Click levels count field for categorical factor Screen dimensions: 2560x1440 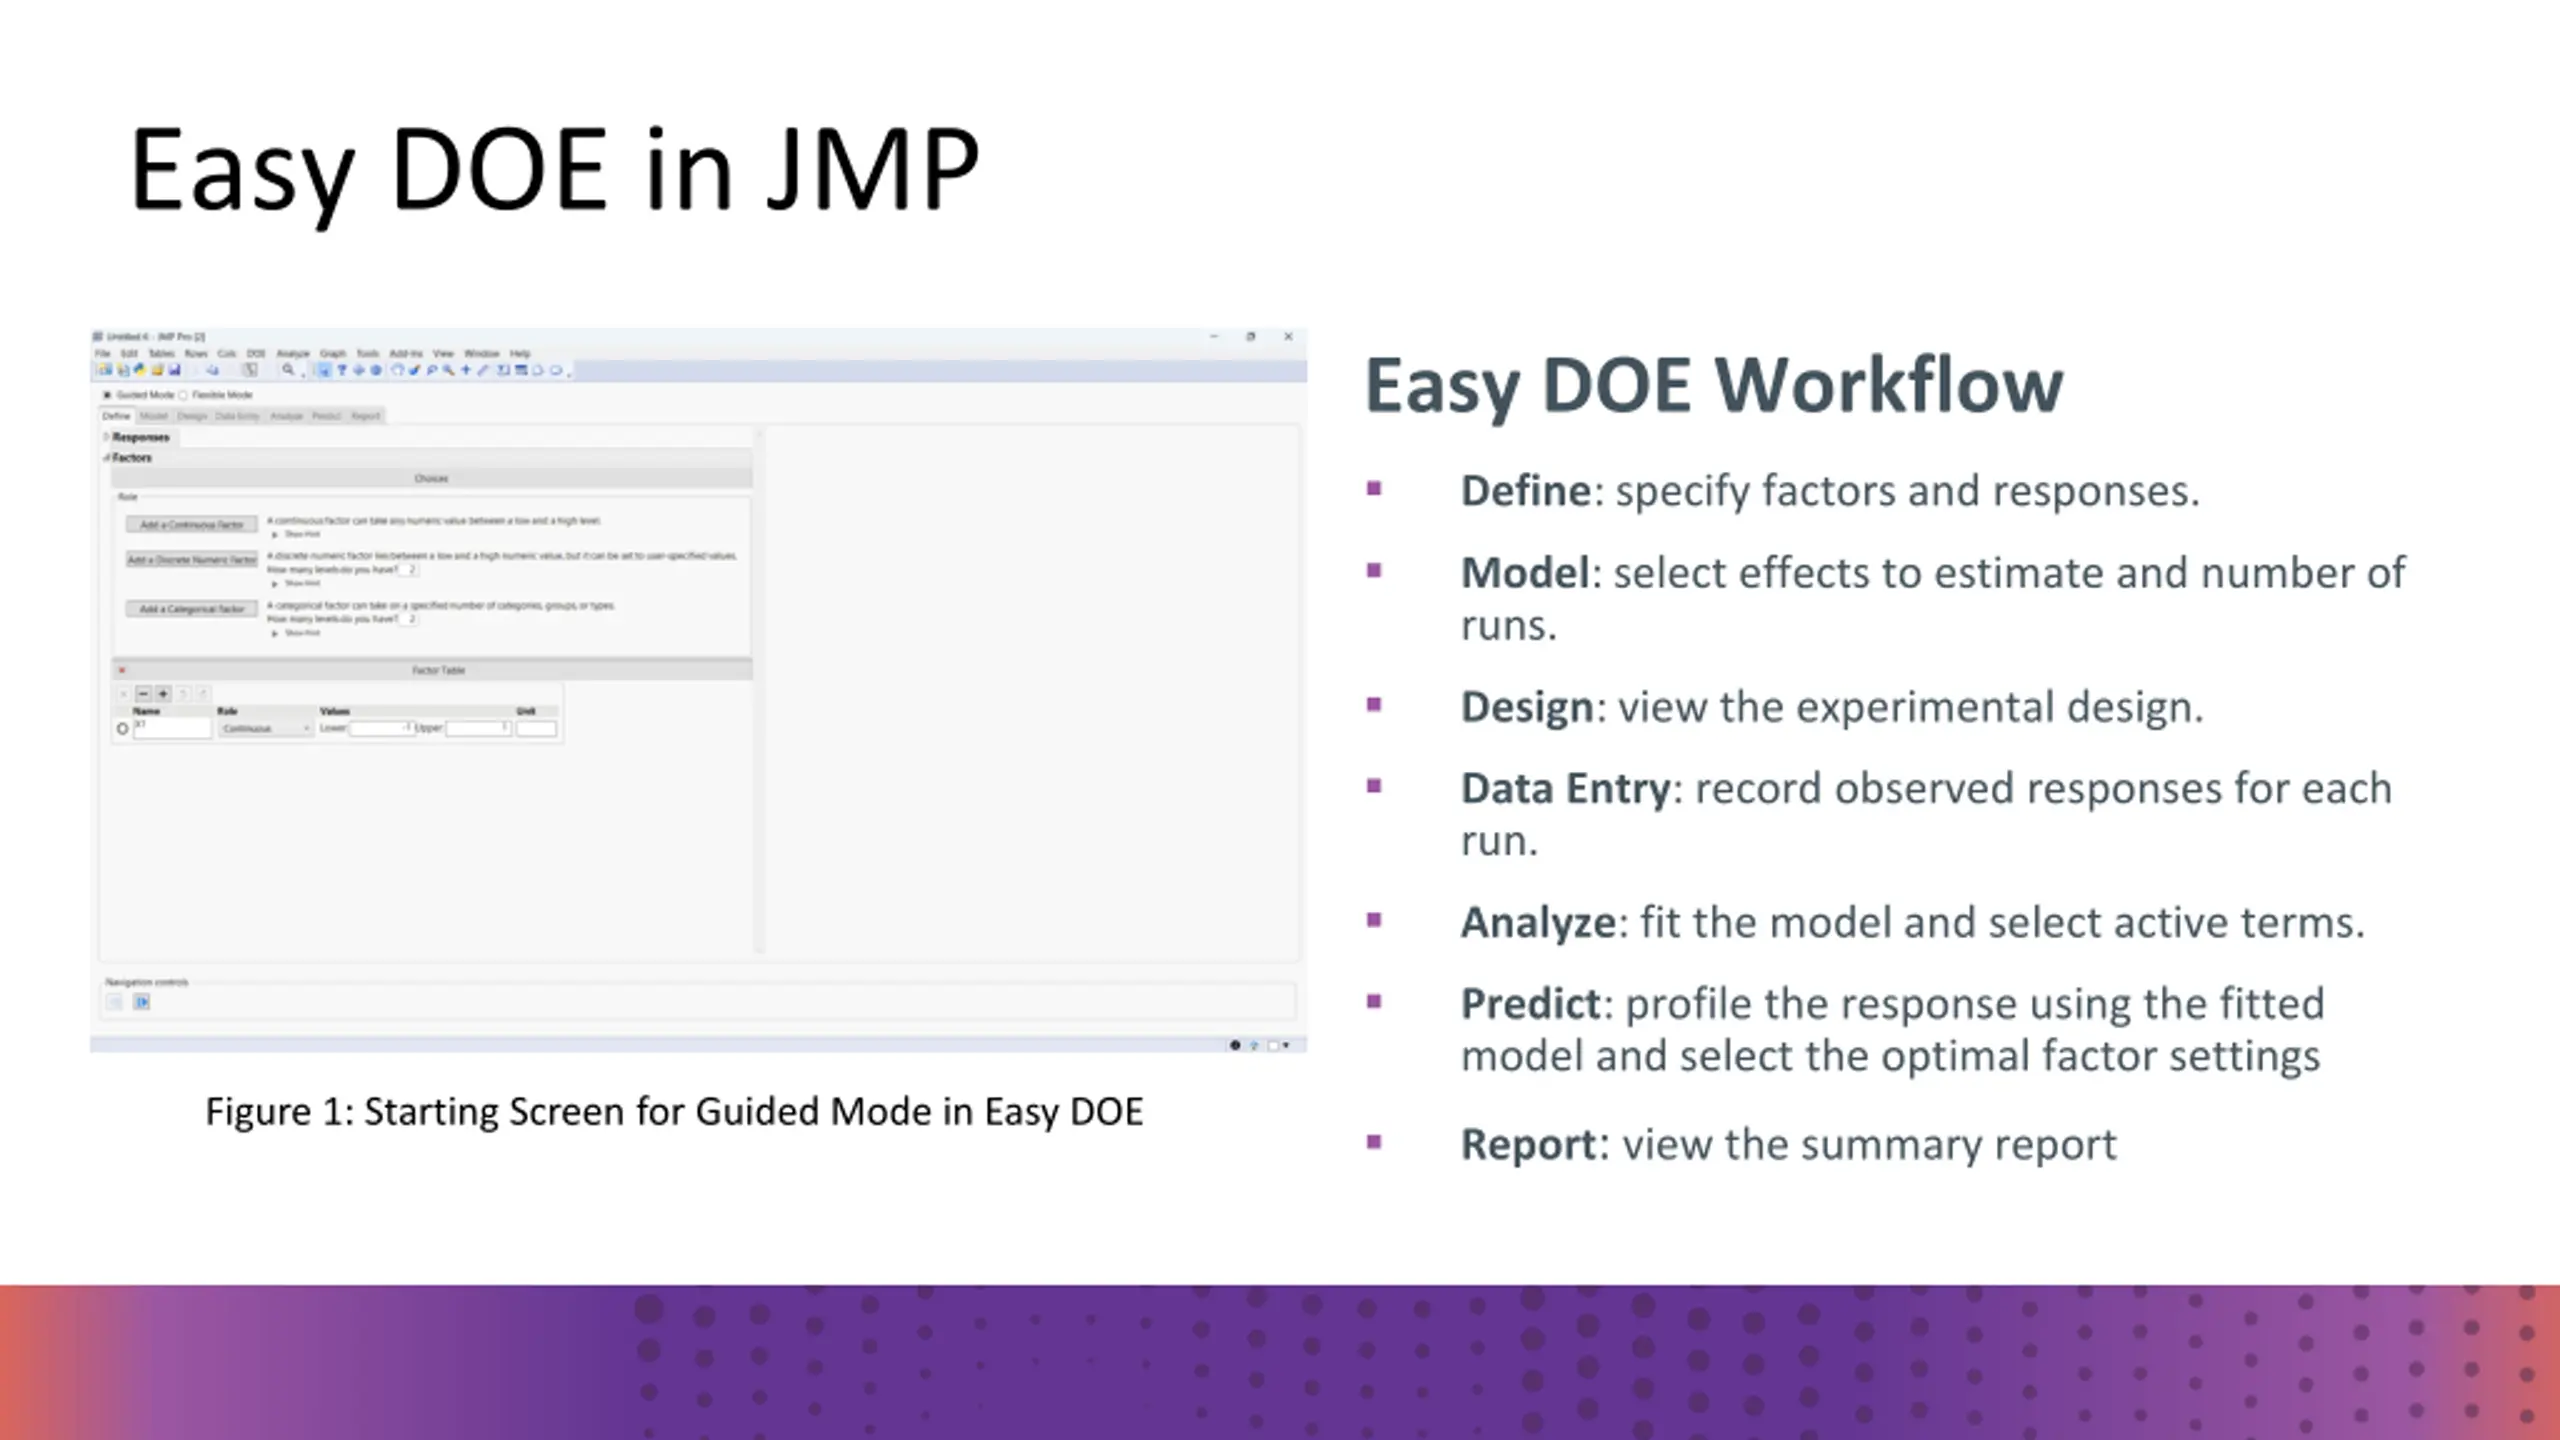(x=409, y=619)
